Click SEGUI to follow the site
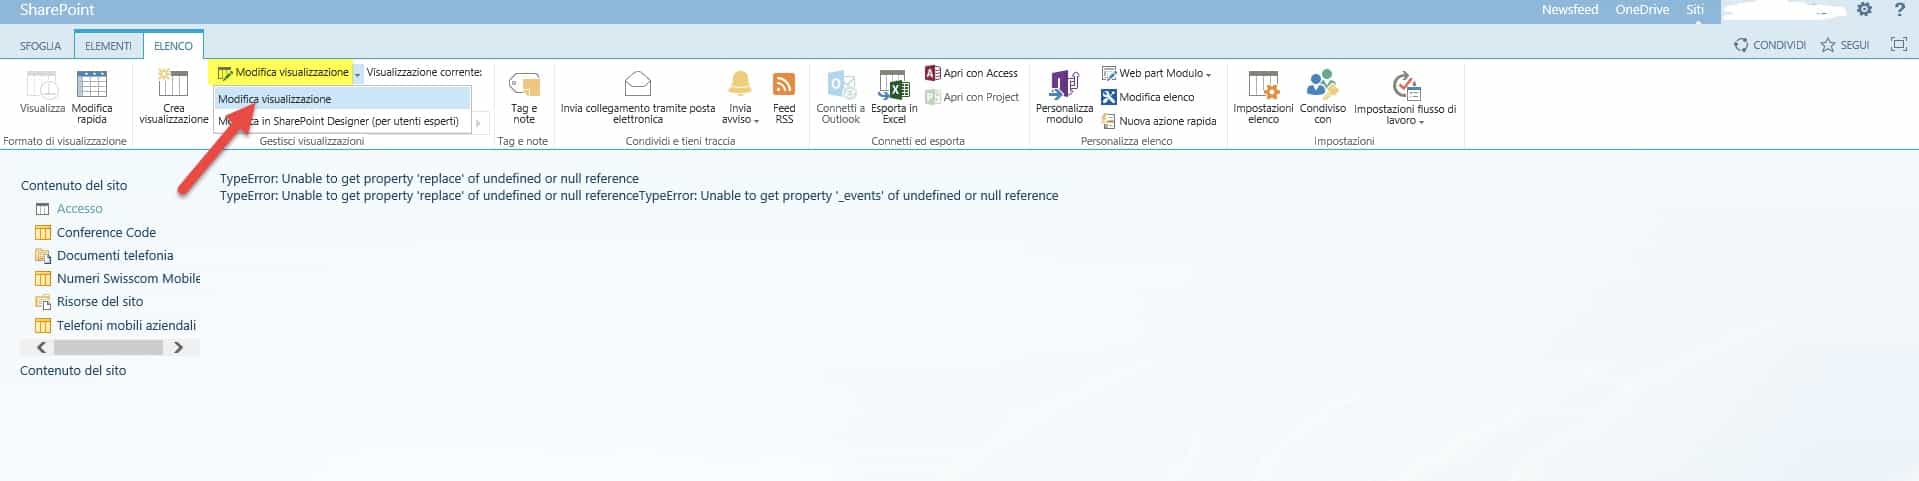The height and width of the screenshot is (481, 1919). coord(1845,45)
